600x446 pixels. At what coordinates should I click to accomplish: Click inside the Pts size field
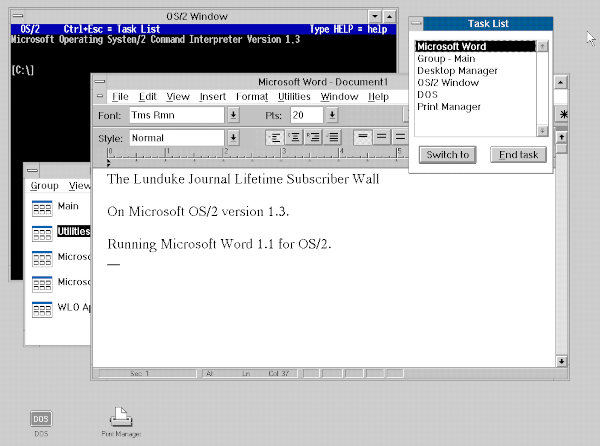coord(307,115)
